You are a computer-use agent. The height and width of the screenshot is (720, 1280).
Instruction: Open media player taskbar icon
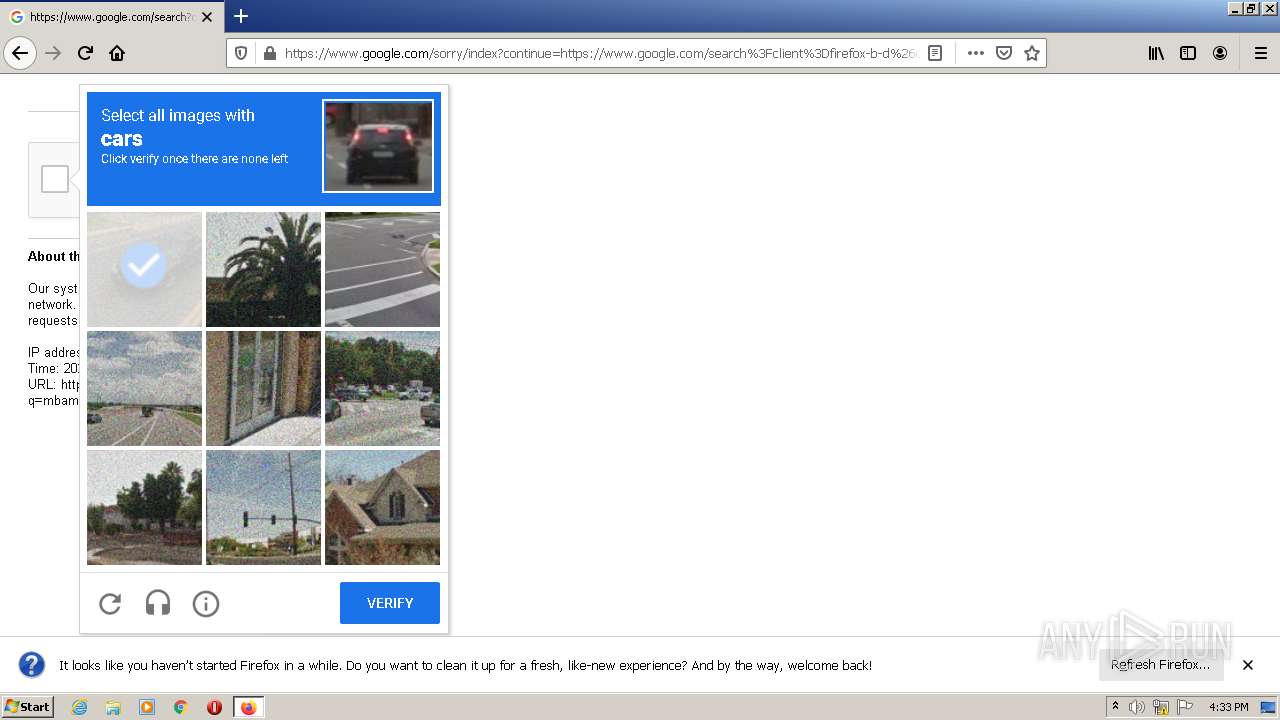147,707
